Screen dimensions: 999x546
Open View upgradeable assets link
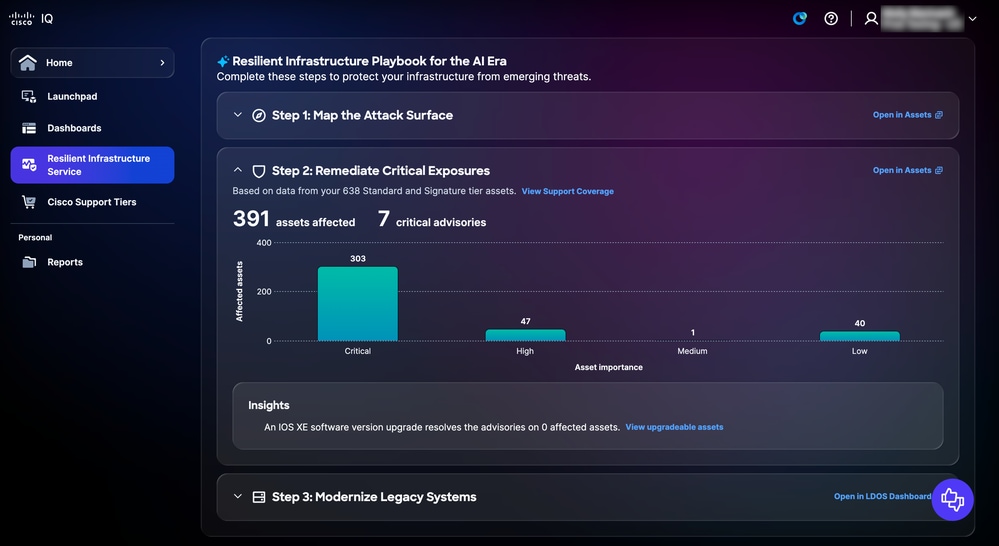[x=674, y=427]
